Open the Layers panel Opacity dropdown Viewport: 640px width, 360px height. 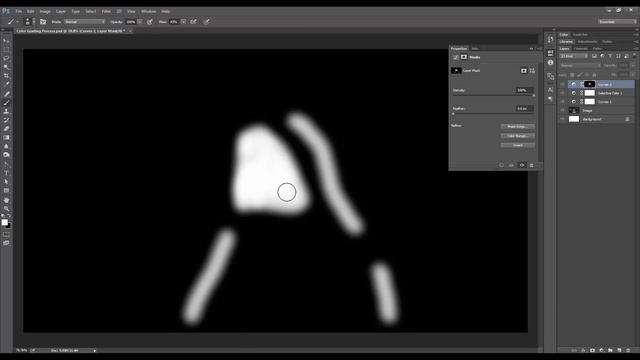(633, 65)
